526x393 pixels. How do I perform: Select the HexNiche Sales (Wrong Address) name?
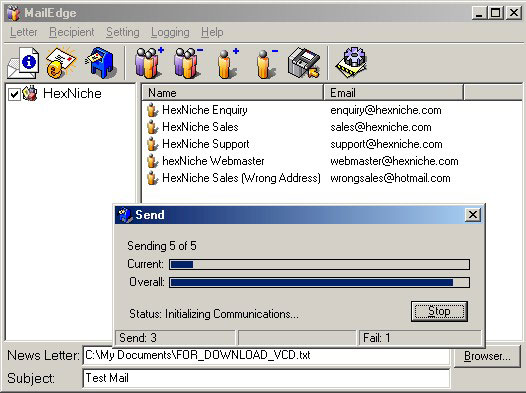[x=241, y=178]
